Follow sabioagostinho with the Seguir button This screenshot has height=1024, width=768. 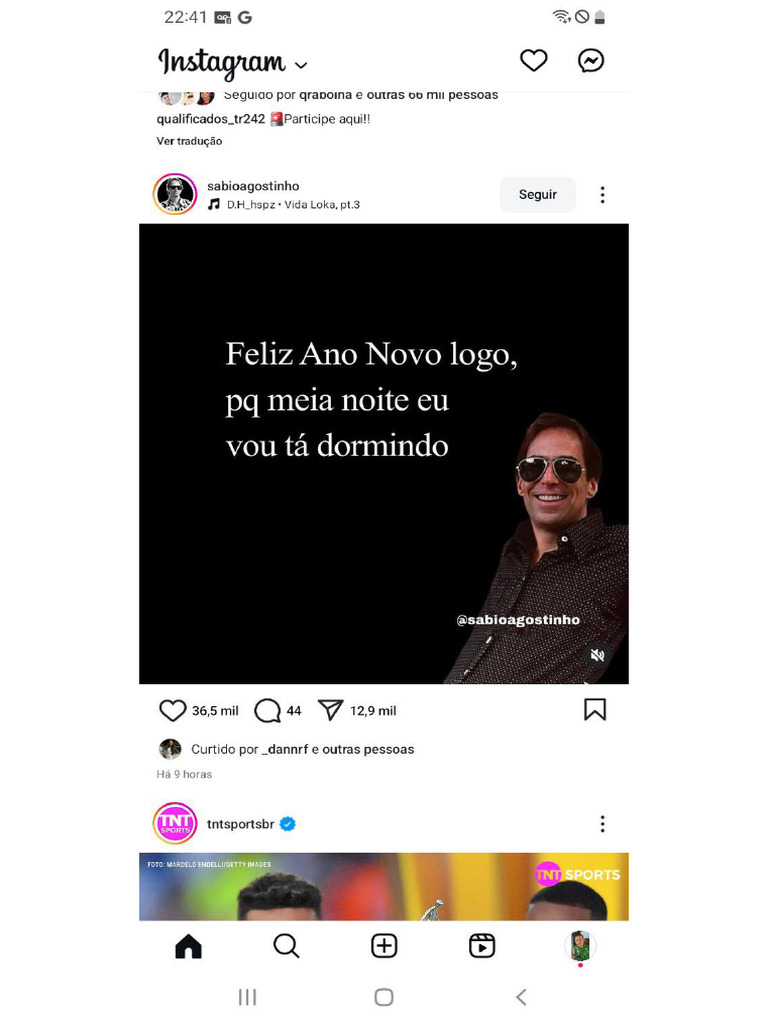(x=537, y=195)
